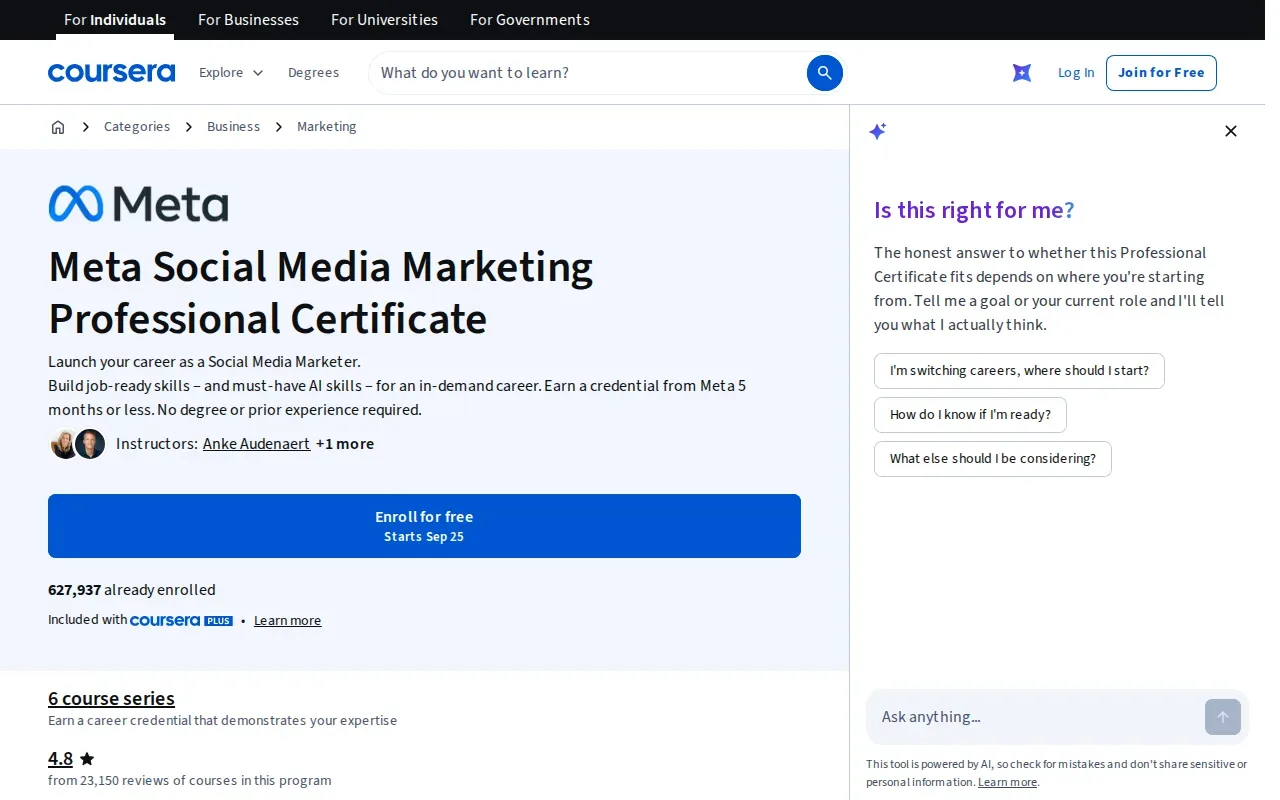Image resolution: width=1280 pixels, height=800 pixels.
Task: Open For Governments tab
Action: [x=530, y=20]
